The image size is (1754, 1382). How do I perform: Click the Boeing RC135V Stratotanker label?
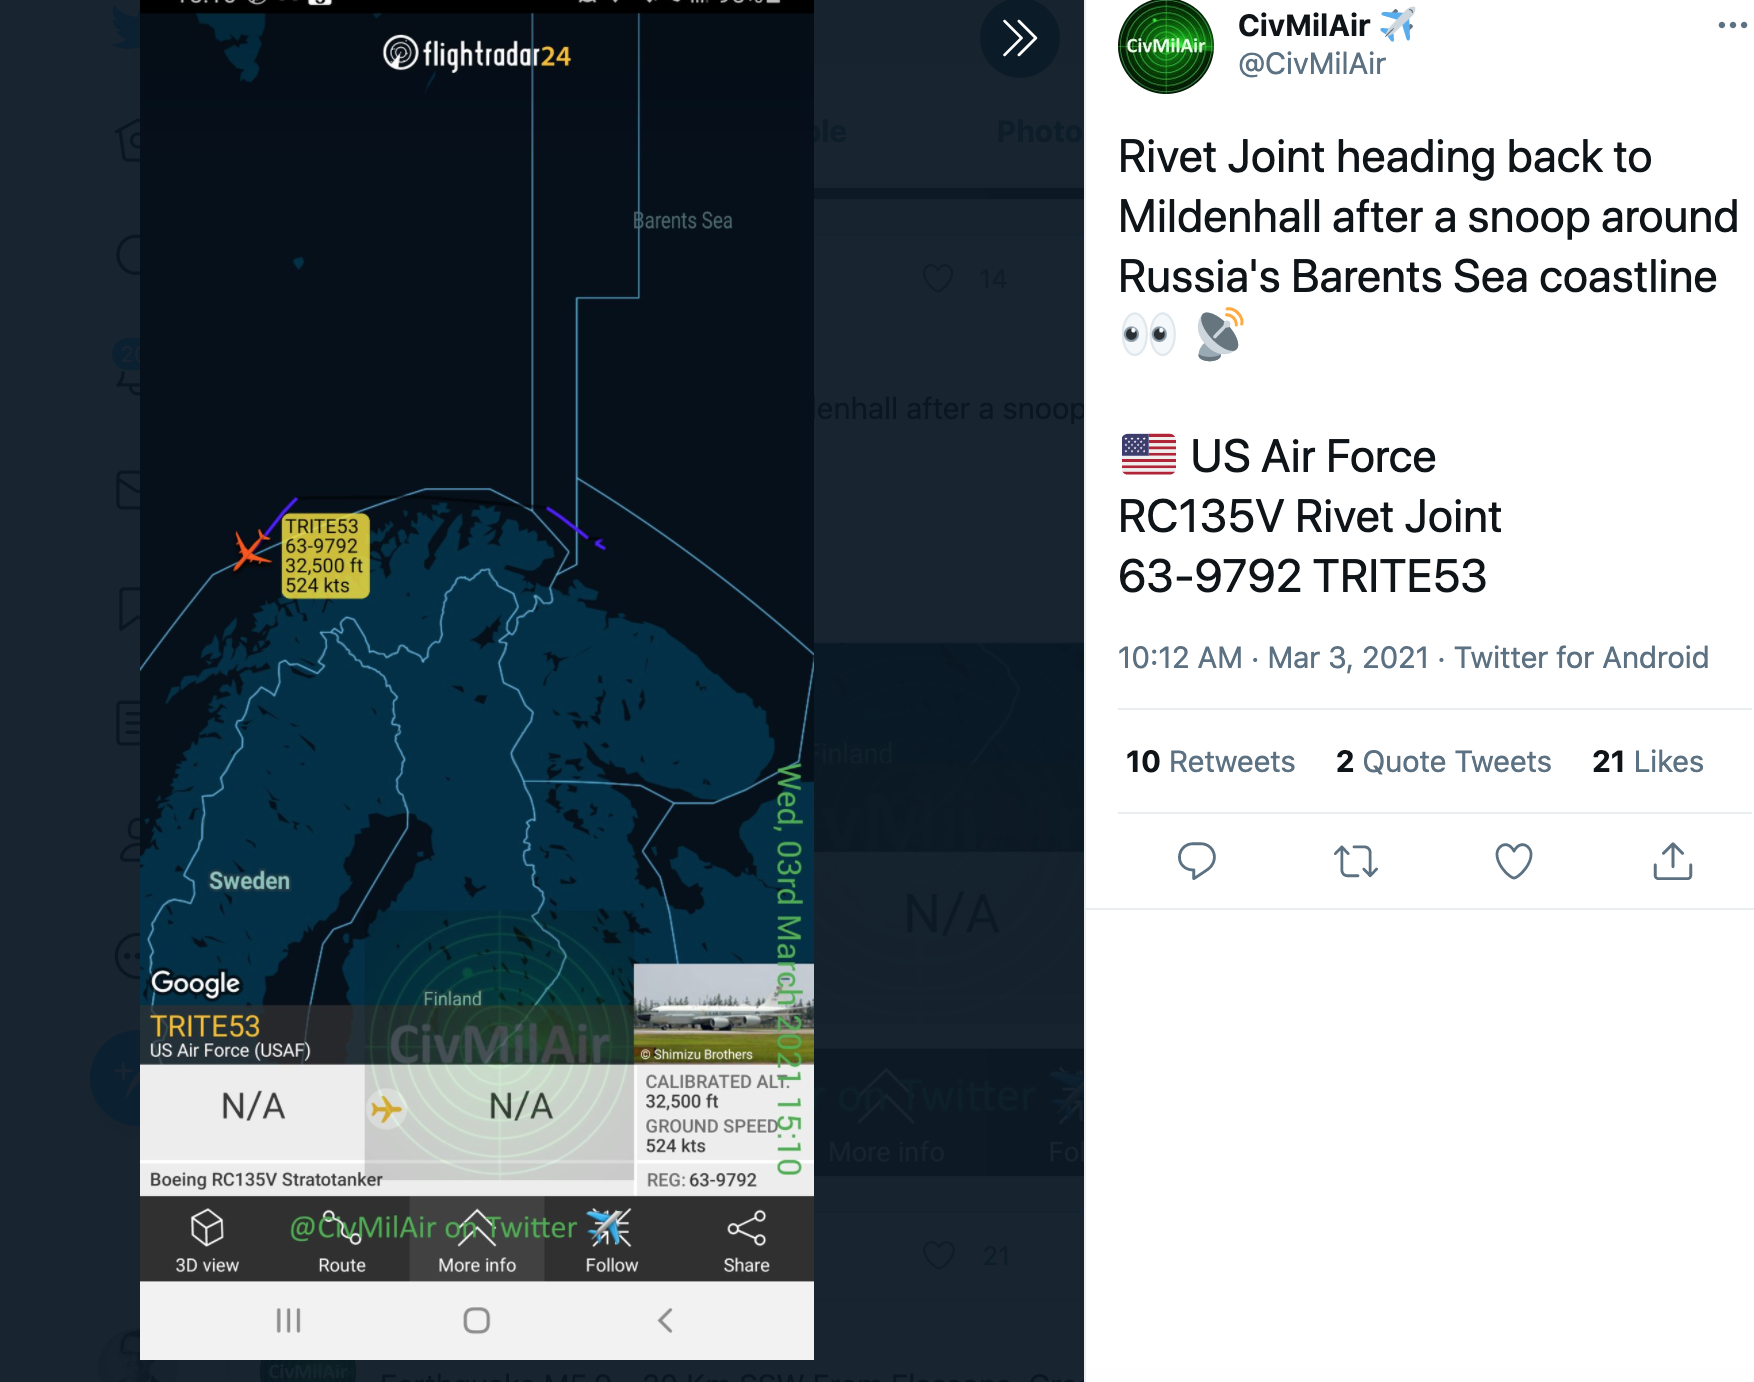pyautogui.click(x=266, y=1180)
